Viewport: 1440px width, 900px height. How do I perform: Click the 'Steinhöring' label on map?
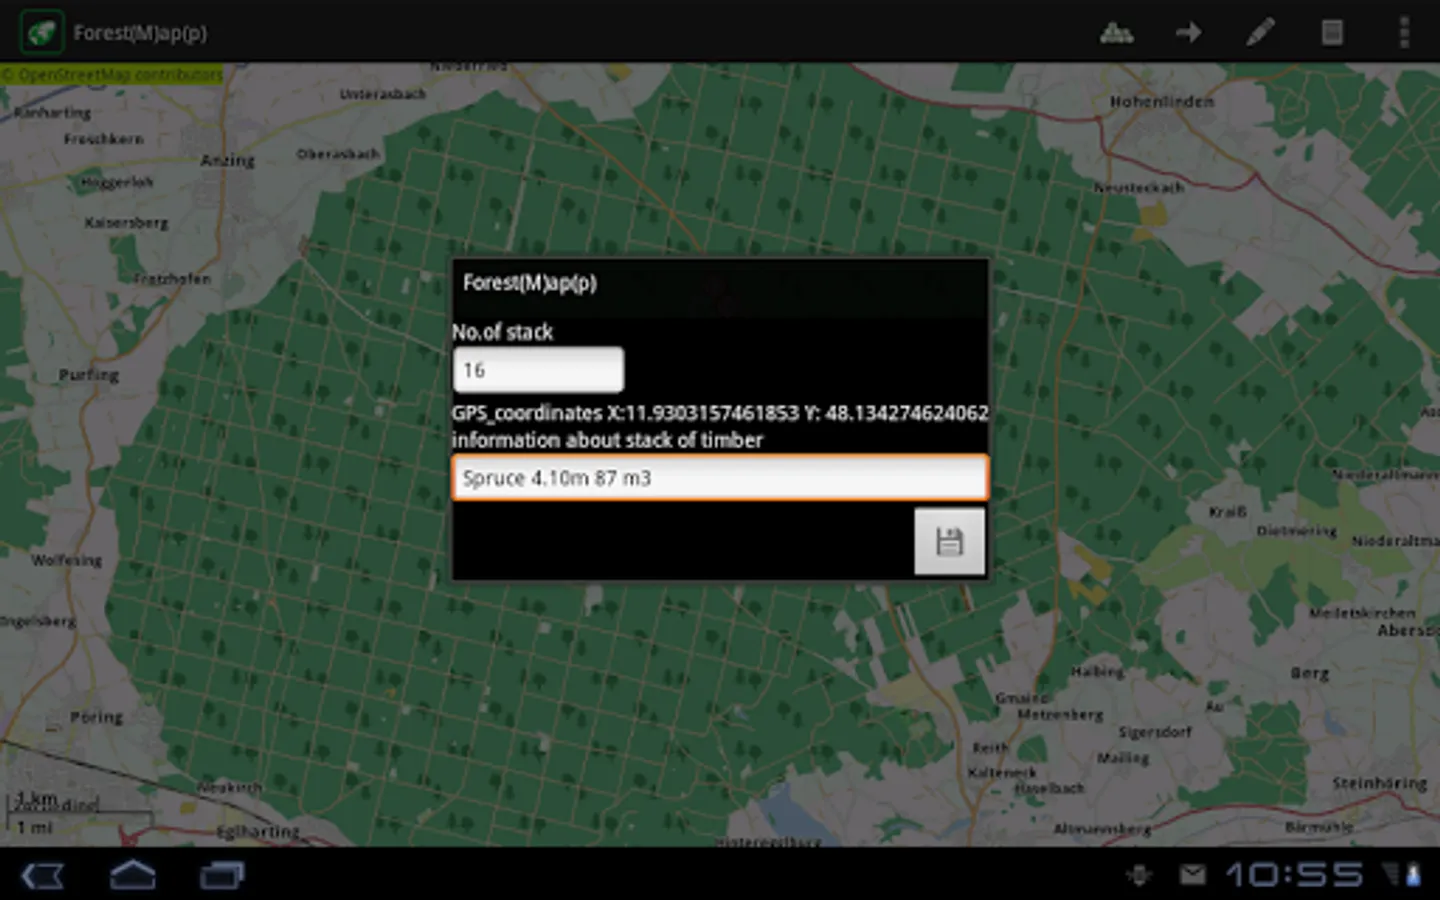click(1379, 783)
